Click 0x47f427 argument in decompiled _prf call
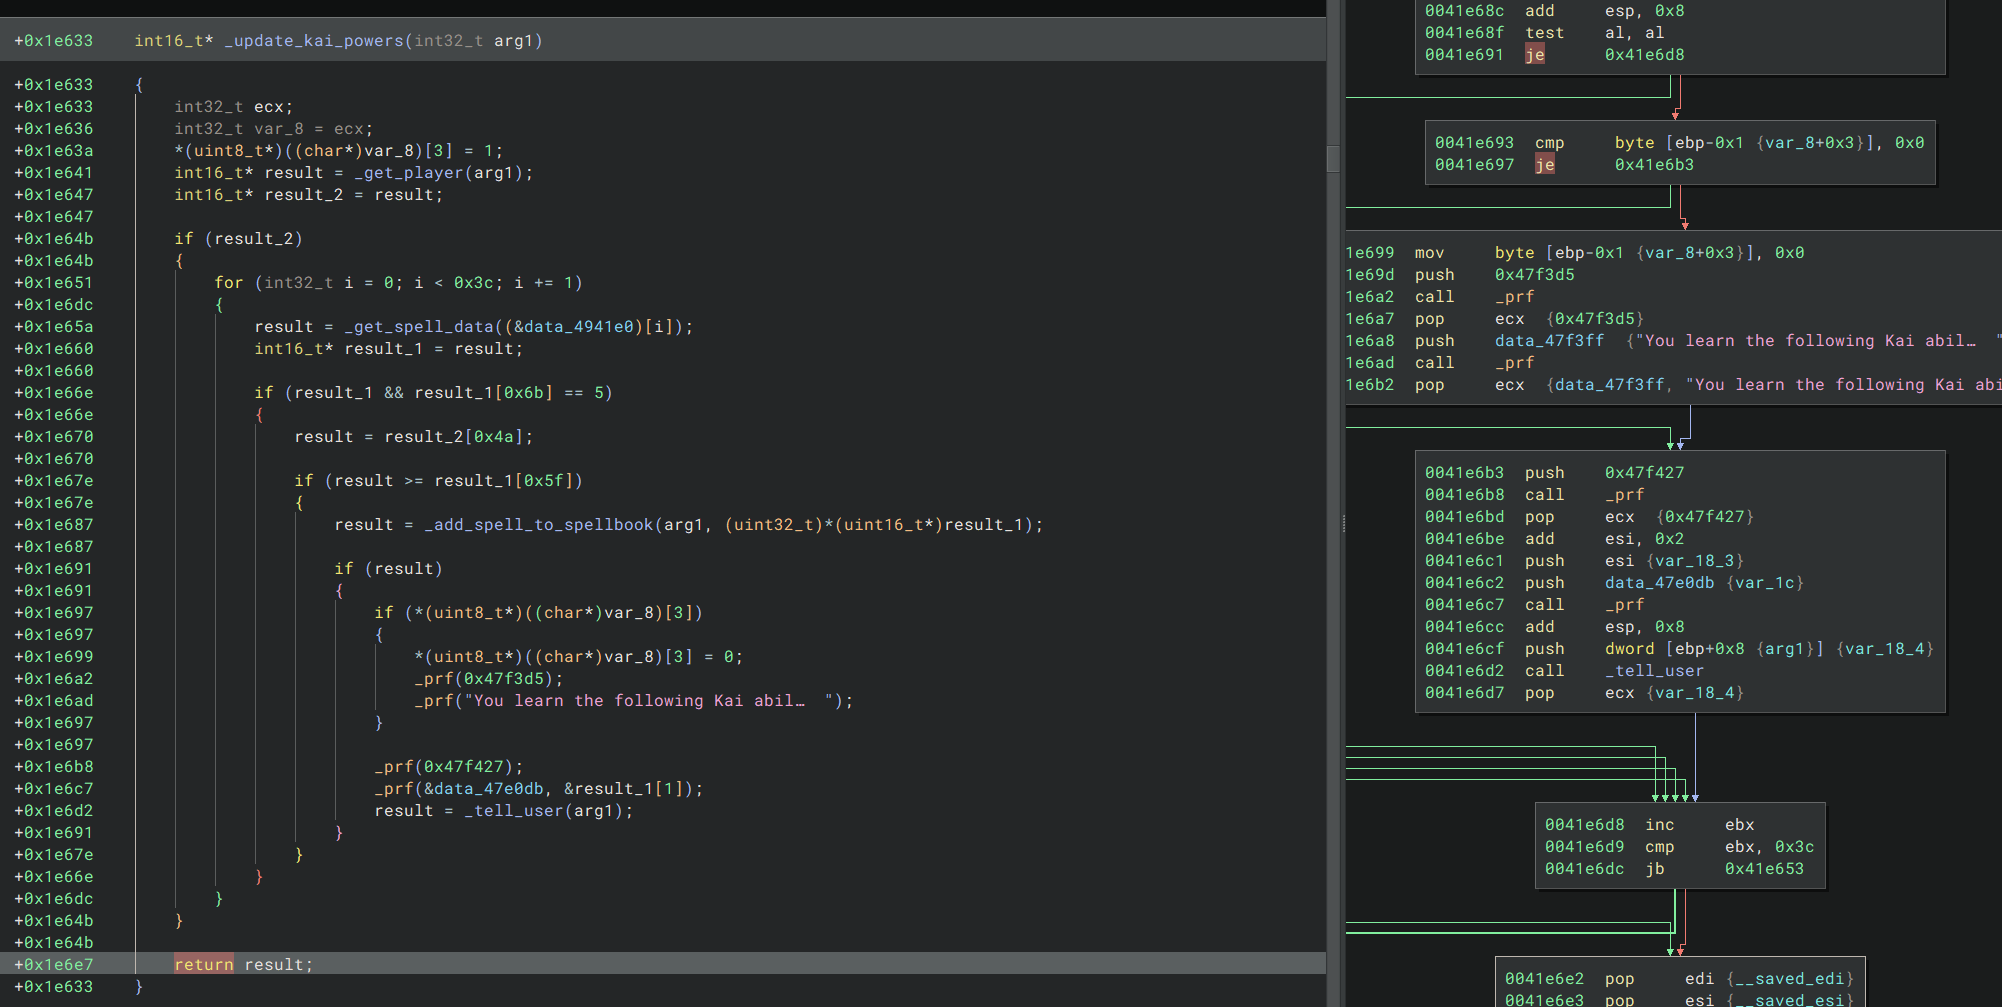The width and height of the screenshot is (2002, 1007). [464, 767]
